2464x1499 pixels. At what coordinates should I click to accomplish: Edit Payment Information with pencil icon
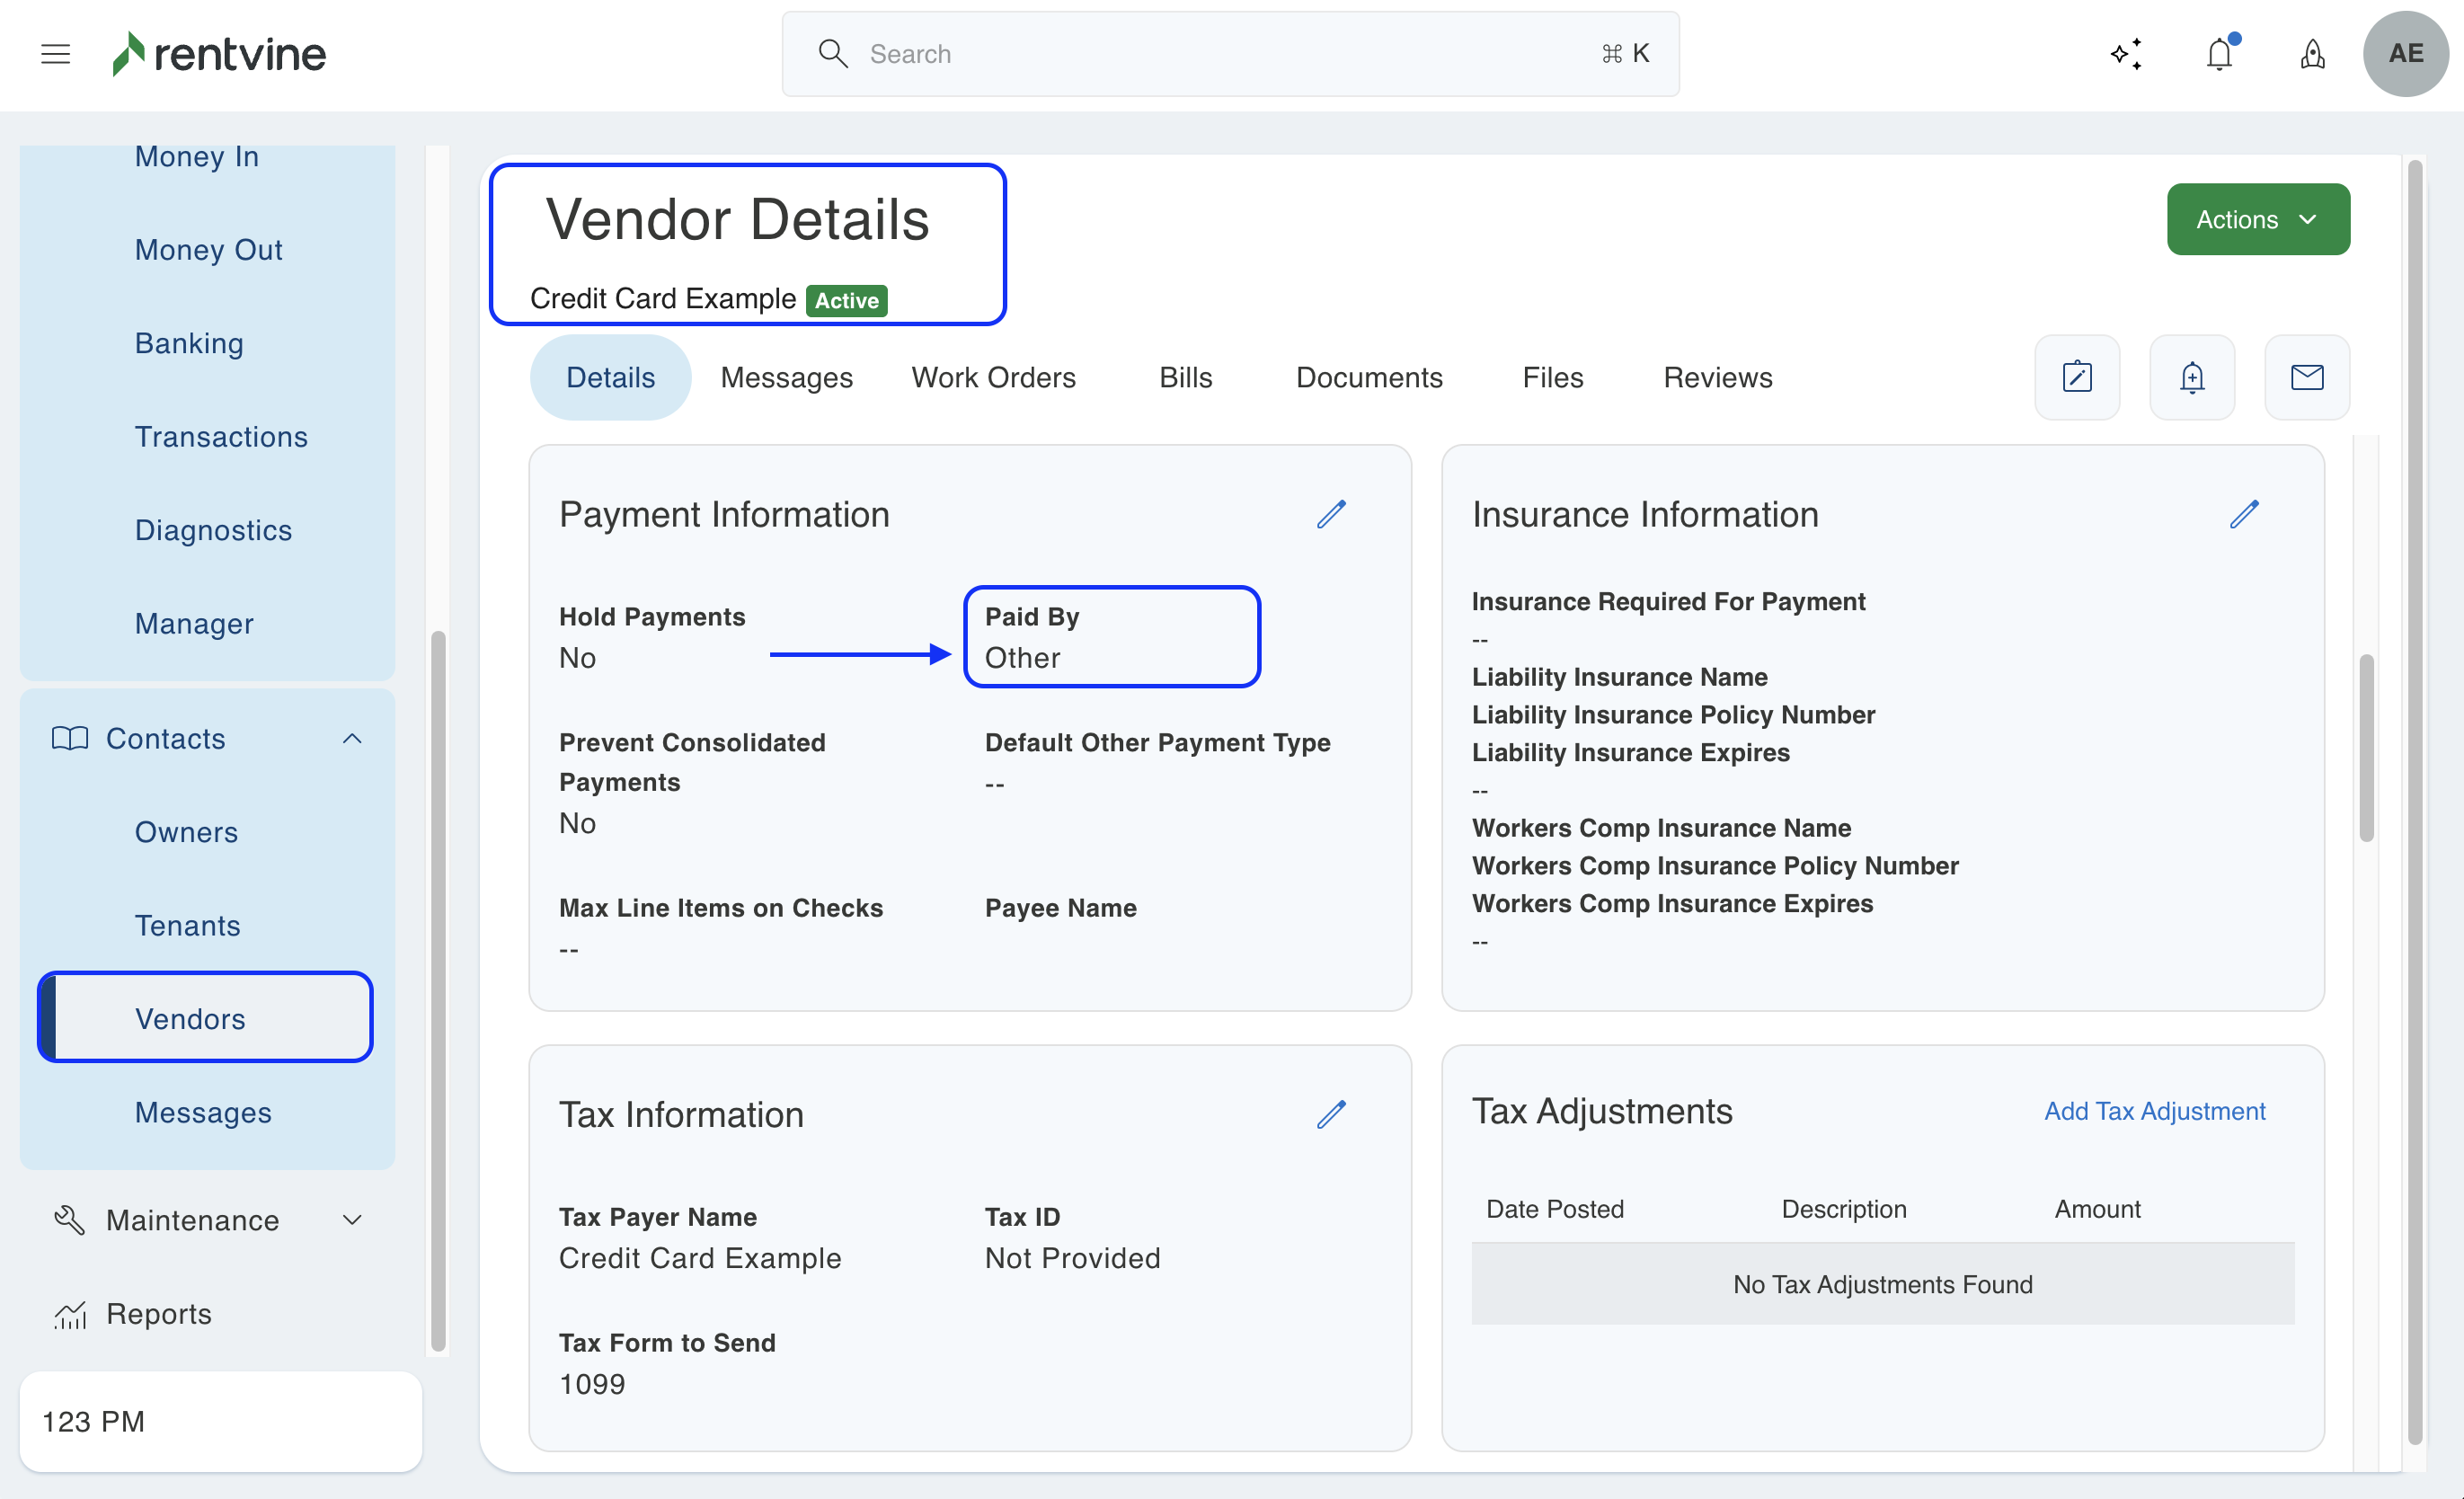tap(1331, 514)
